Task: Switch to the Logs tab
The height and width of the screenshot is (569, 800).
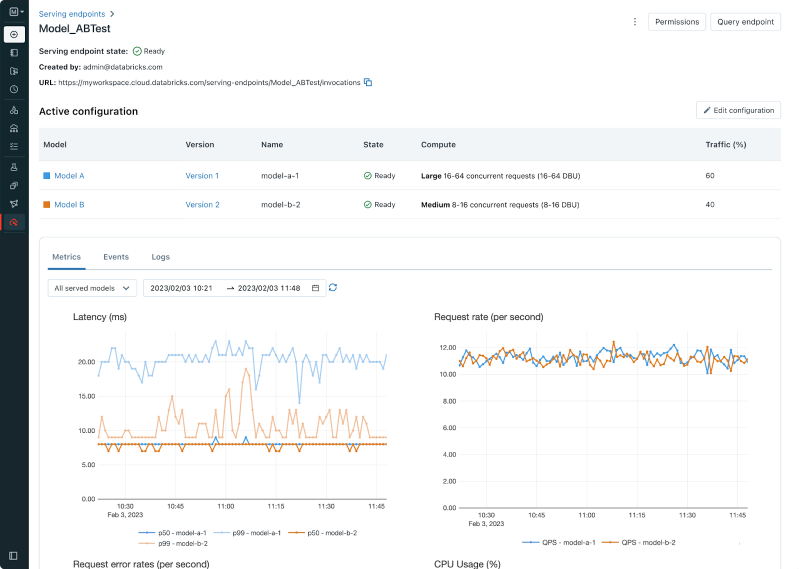Action: (160, 257)
